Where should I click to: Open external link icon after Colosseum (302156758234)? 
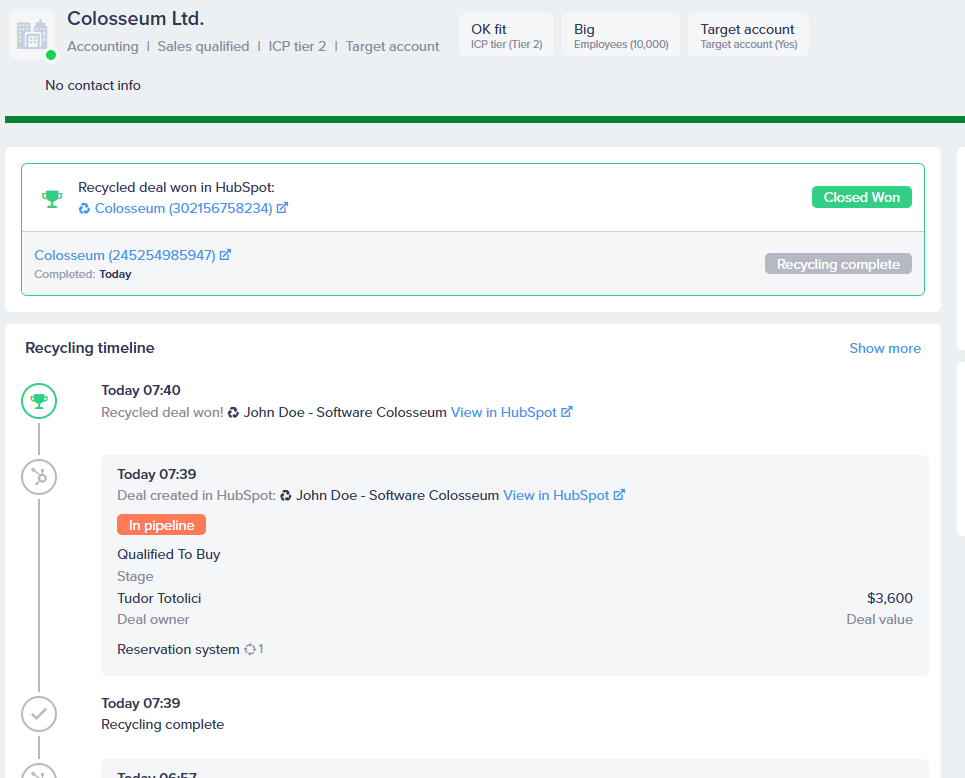click(x=282, y=208)
